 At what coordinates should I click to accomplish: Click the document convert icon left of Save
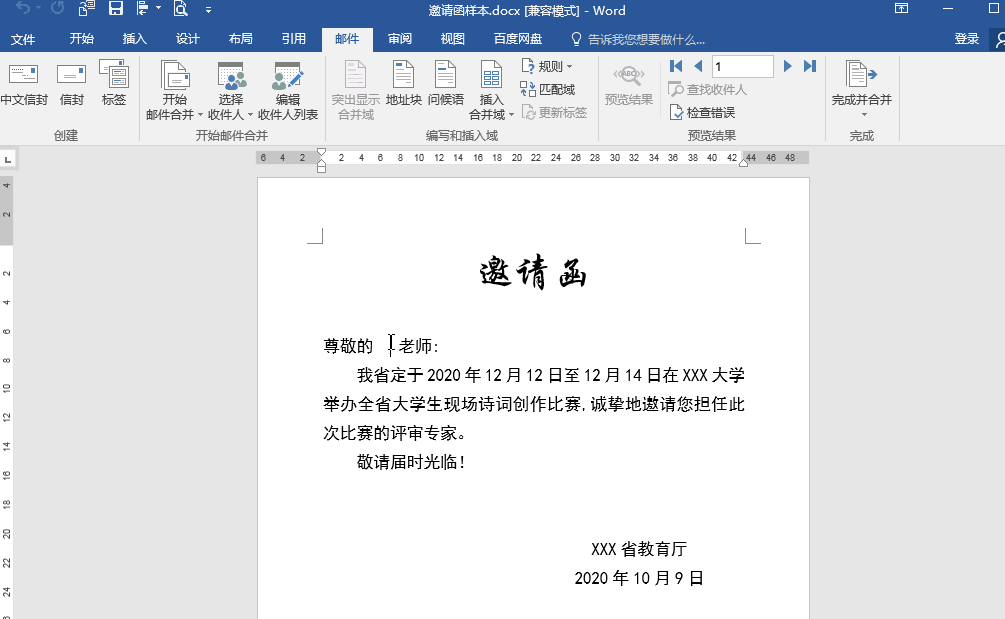(87, 8)
